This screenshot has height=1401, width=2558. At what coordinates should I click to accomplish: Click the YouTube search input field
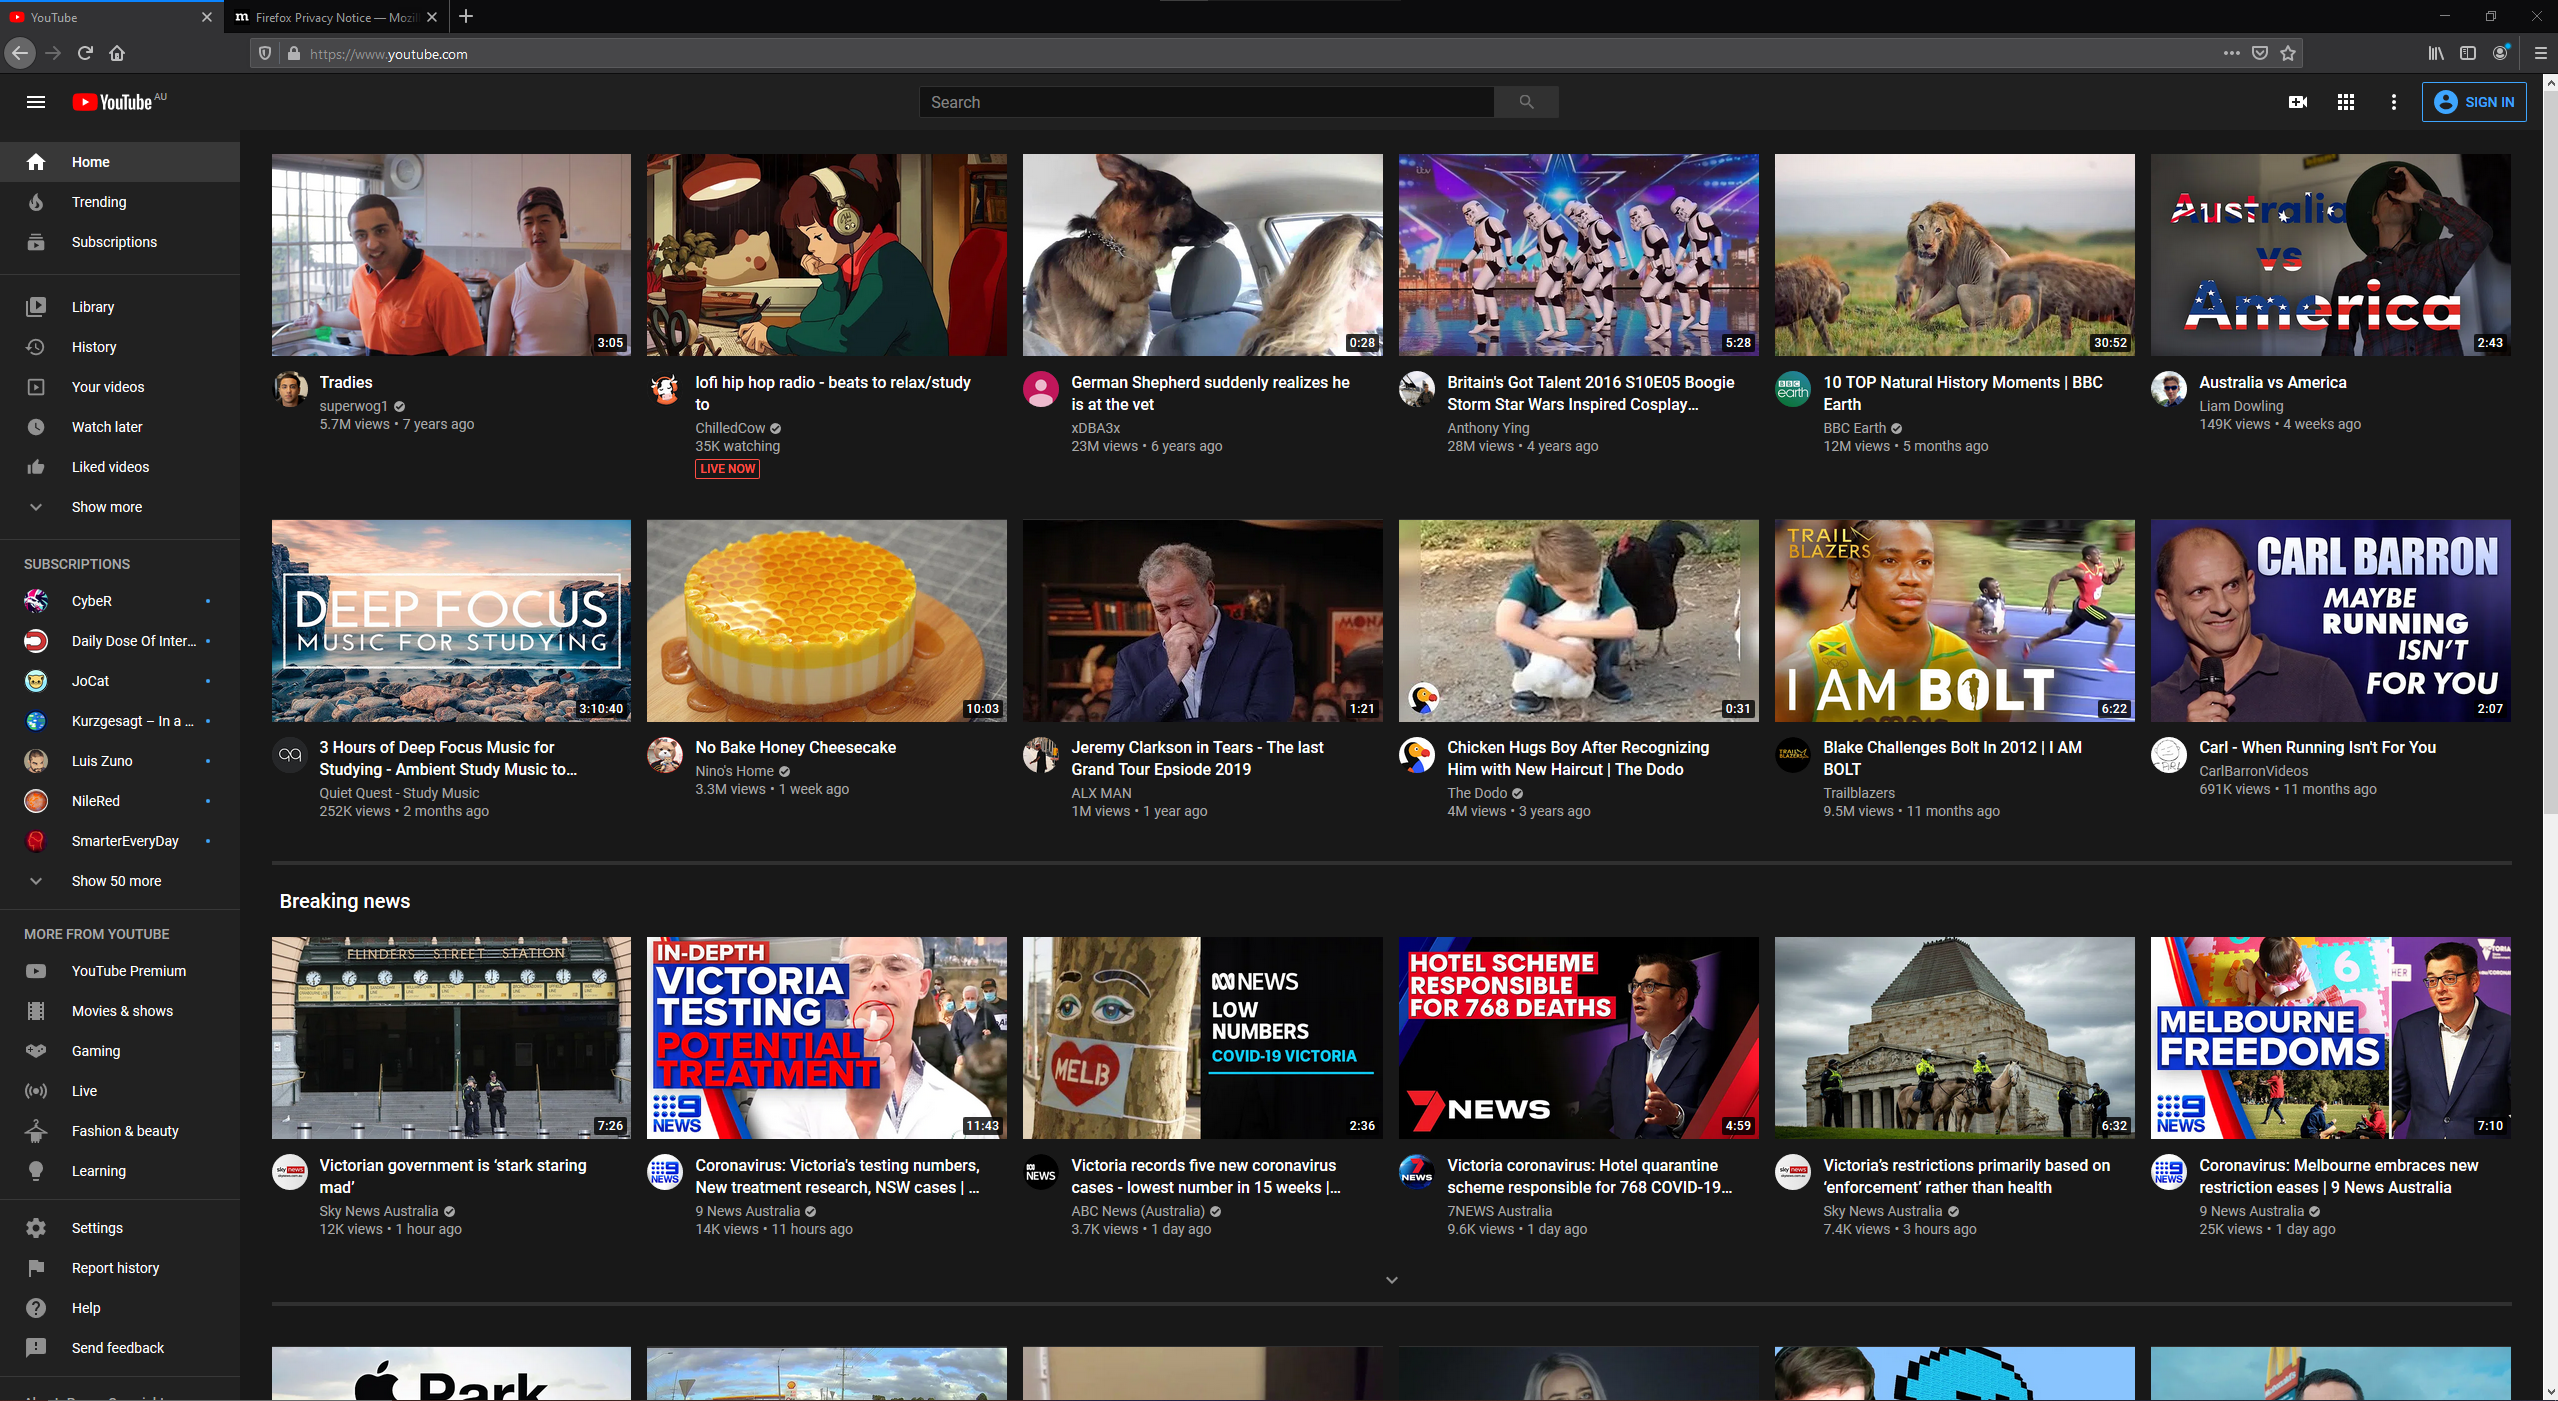pyautogui.click(x=1207, y=102)
